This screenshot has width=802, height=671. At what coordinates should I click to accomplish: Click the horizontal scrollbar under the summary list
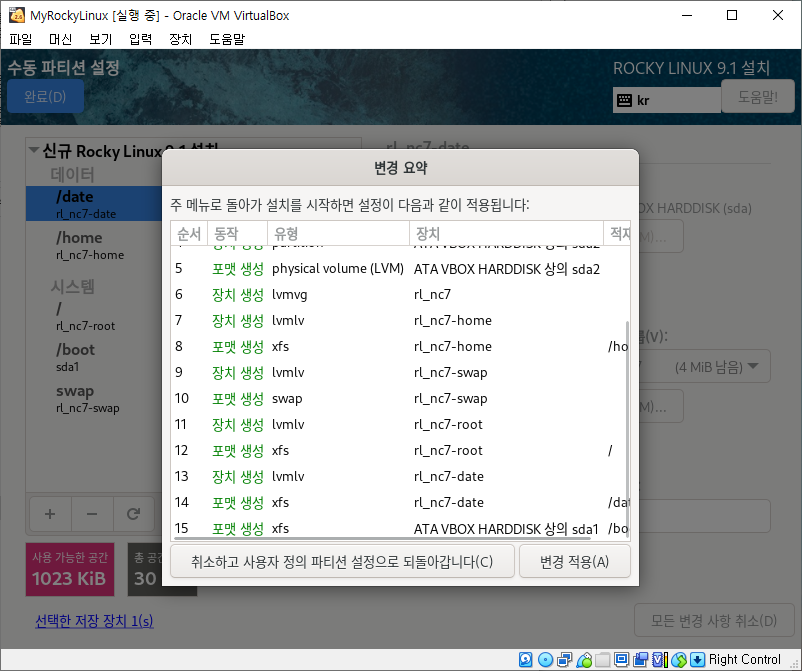point(383,538)
